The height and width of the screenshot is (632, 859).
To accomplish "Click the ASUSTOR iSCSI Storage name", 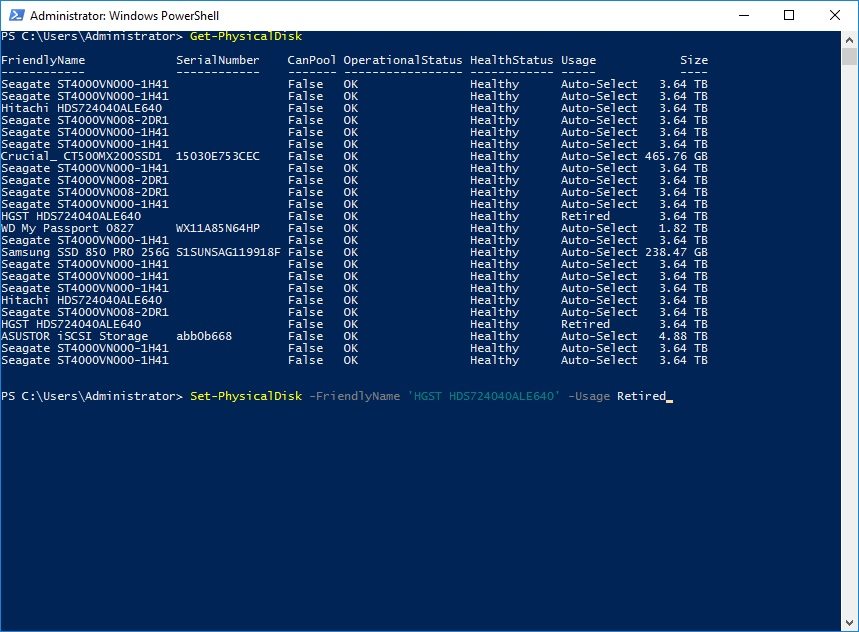I will click(x=75, y=336).
